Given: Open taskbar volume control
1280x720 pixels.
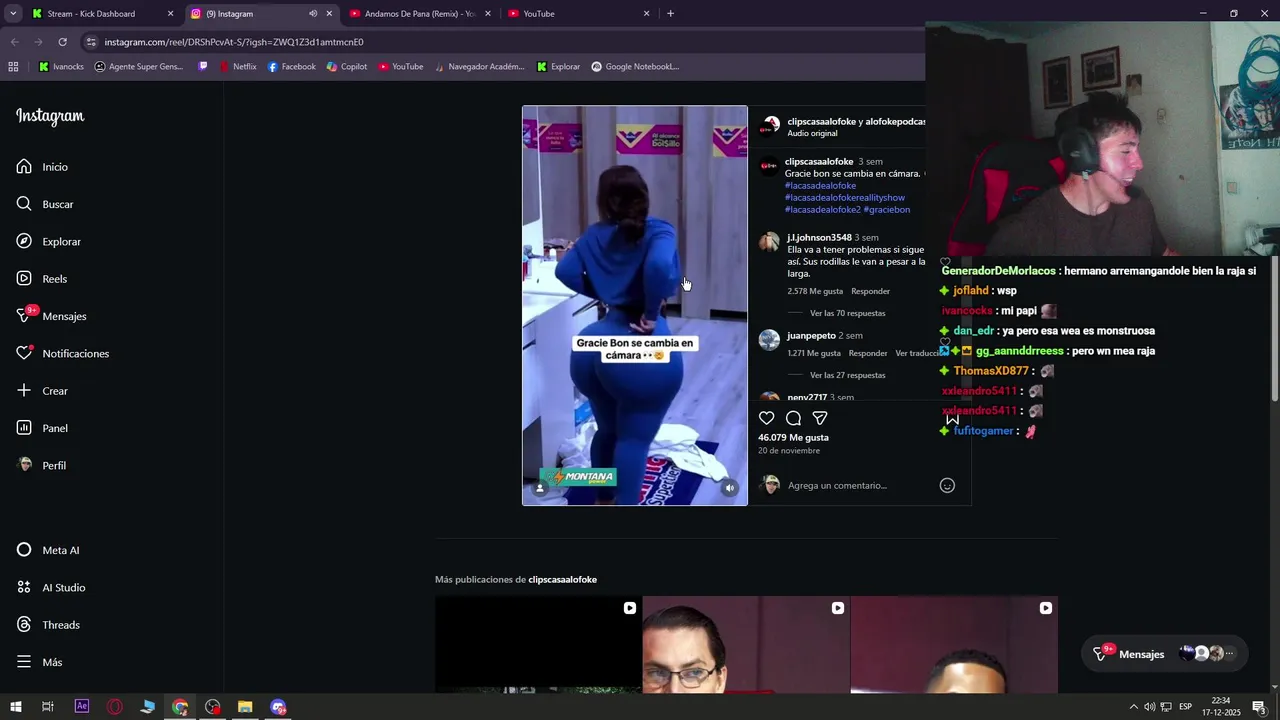Looking at the screenshot, I should [x=1149, y=707].
